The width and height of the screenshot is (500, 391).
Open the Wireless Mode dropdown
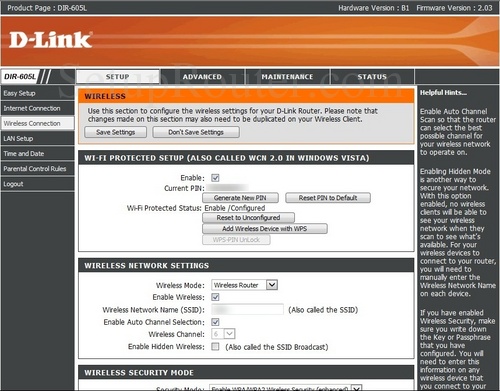click(244, 285)
